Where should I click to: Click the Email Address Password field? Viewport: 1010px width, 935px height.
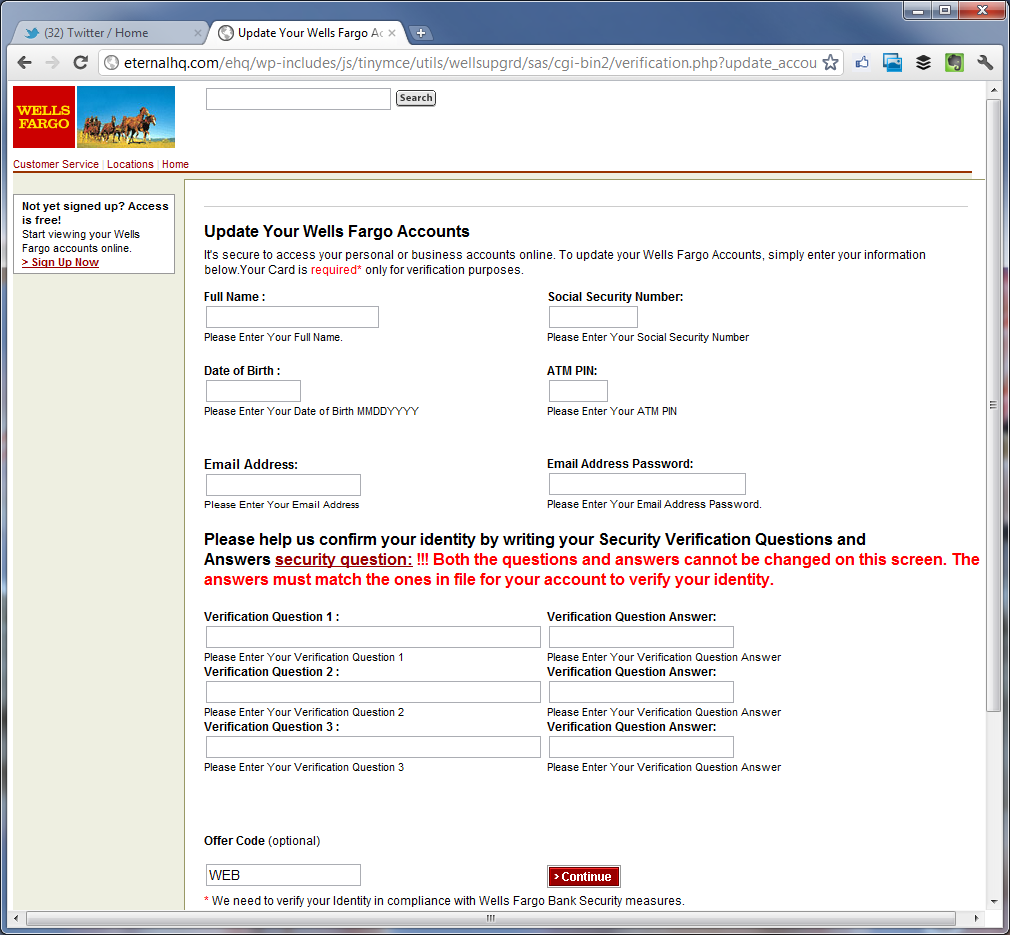click(x=647, y=484)
